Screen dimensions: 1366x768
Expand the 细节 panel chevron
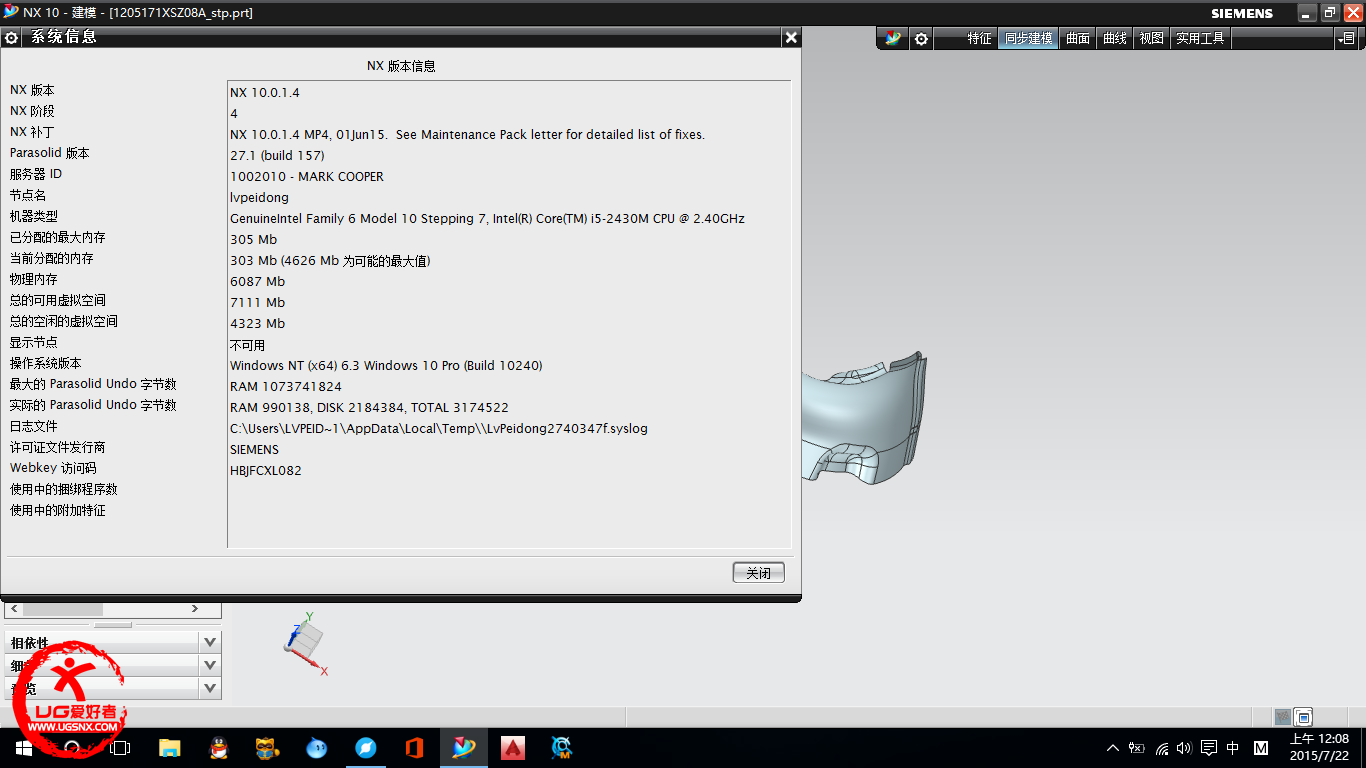[209, 665]
